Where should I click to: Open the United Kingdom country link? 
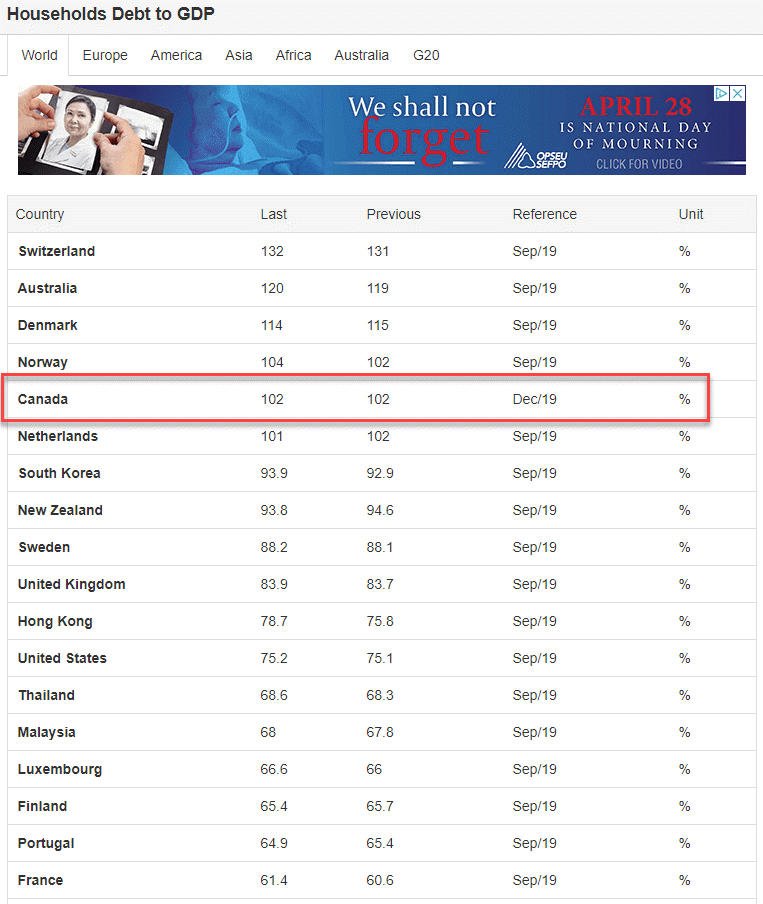point(72,584)
